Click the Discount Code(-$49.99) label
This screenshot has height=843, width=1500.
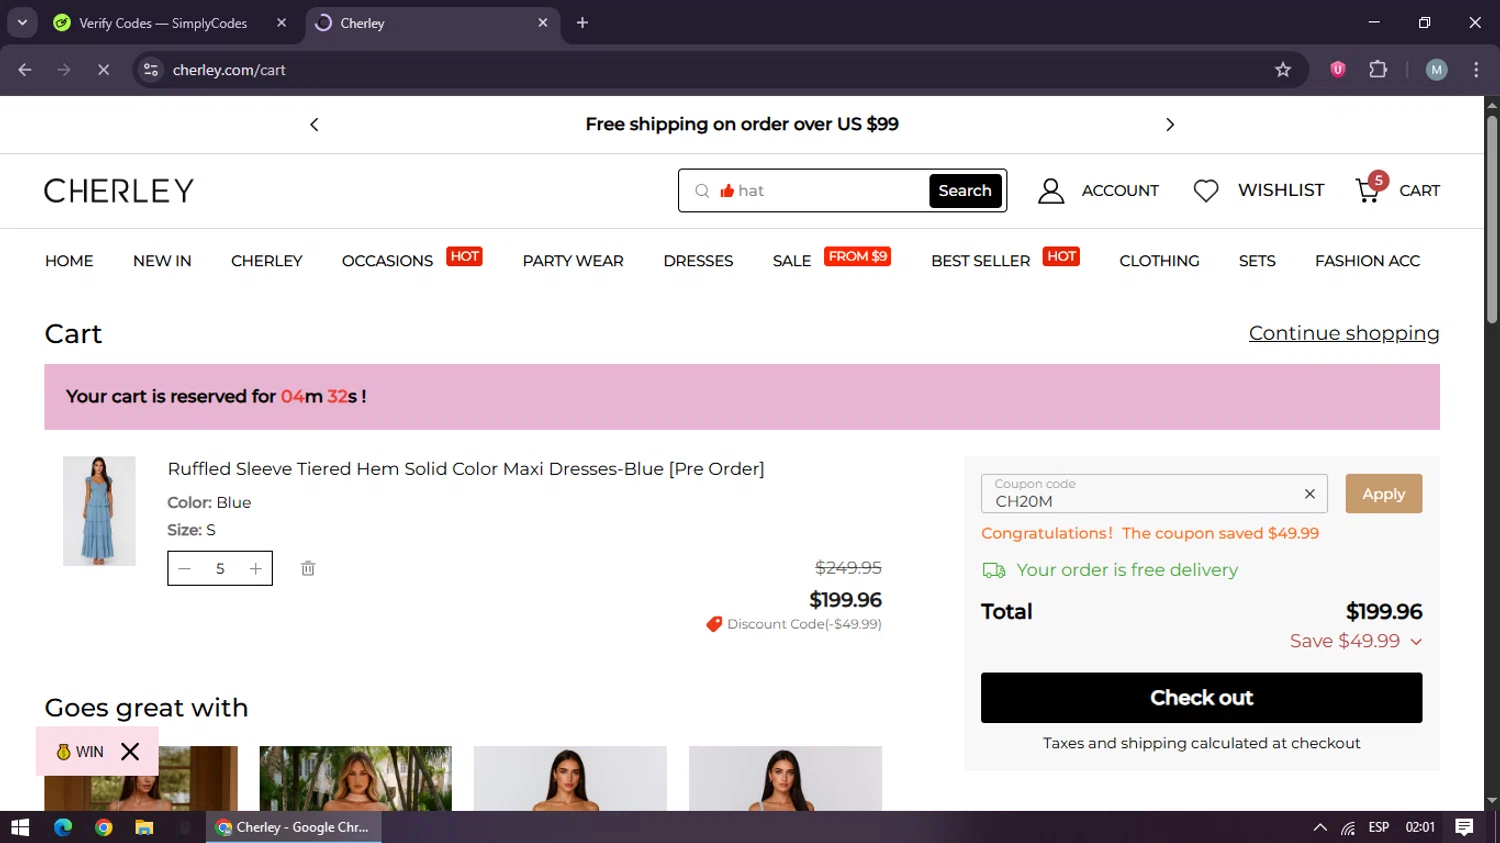tap(804, 624)
